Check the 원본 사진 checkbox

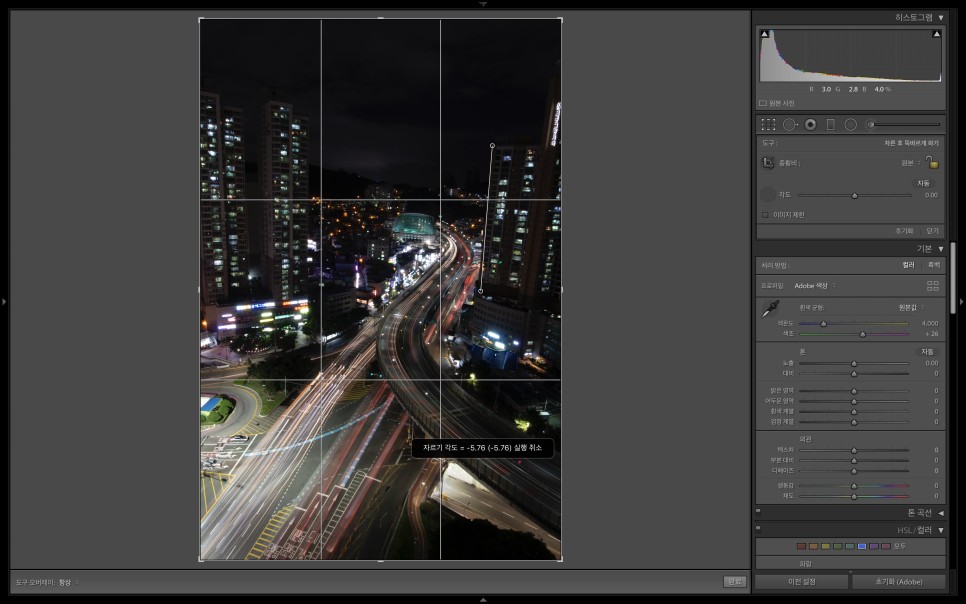(763, 103)
